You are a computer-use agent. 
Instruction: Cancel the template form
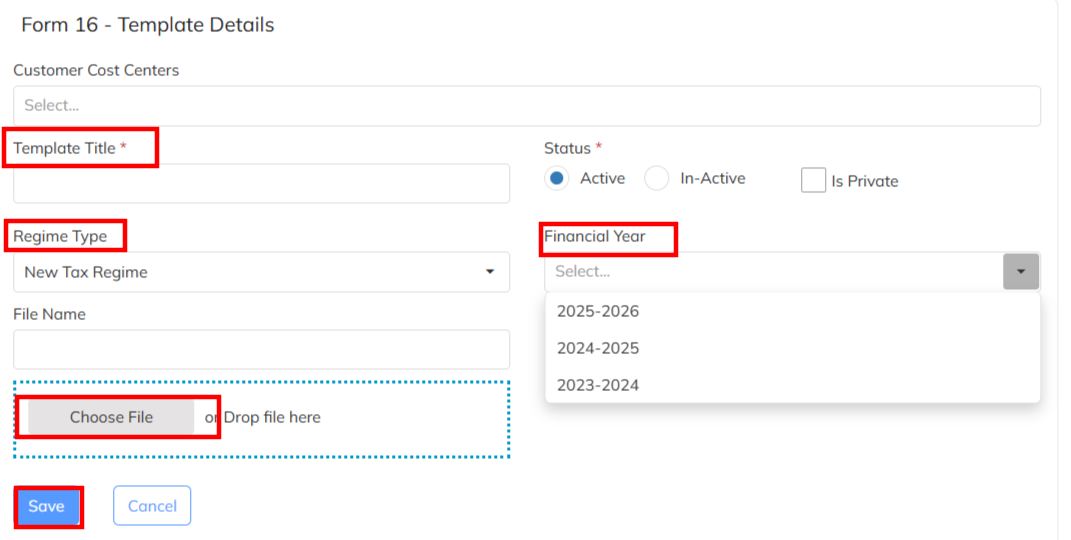[152, 506]
